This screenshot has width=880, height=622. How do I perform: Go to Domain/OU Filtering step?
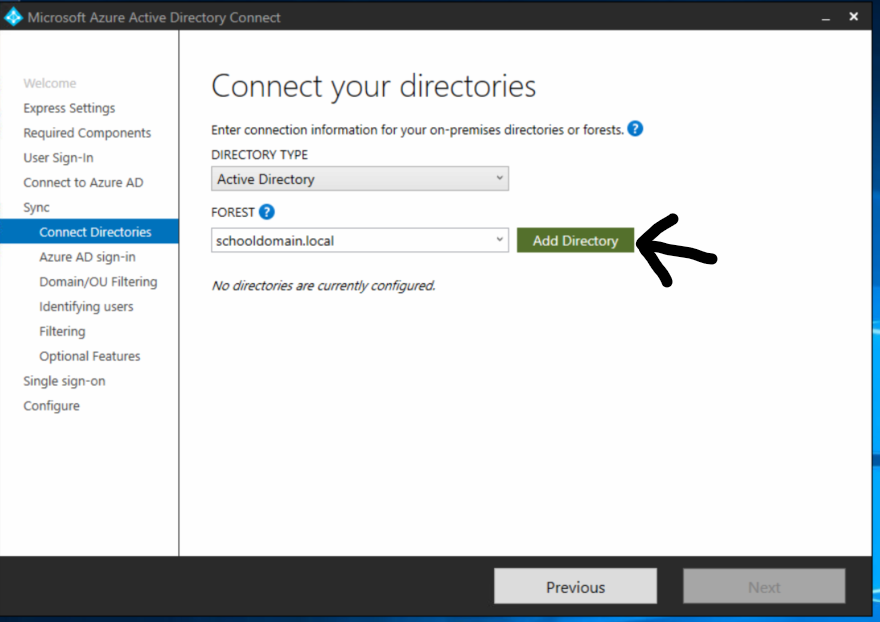click(x=98, y=282)
